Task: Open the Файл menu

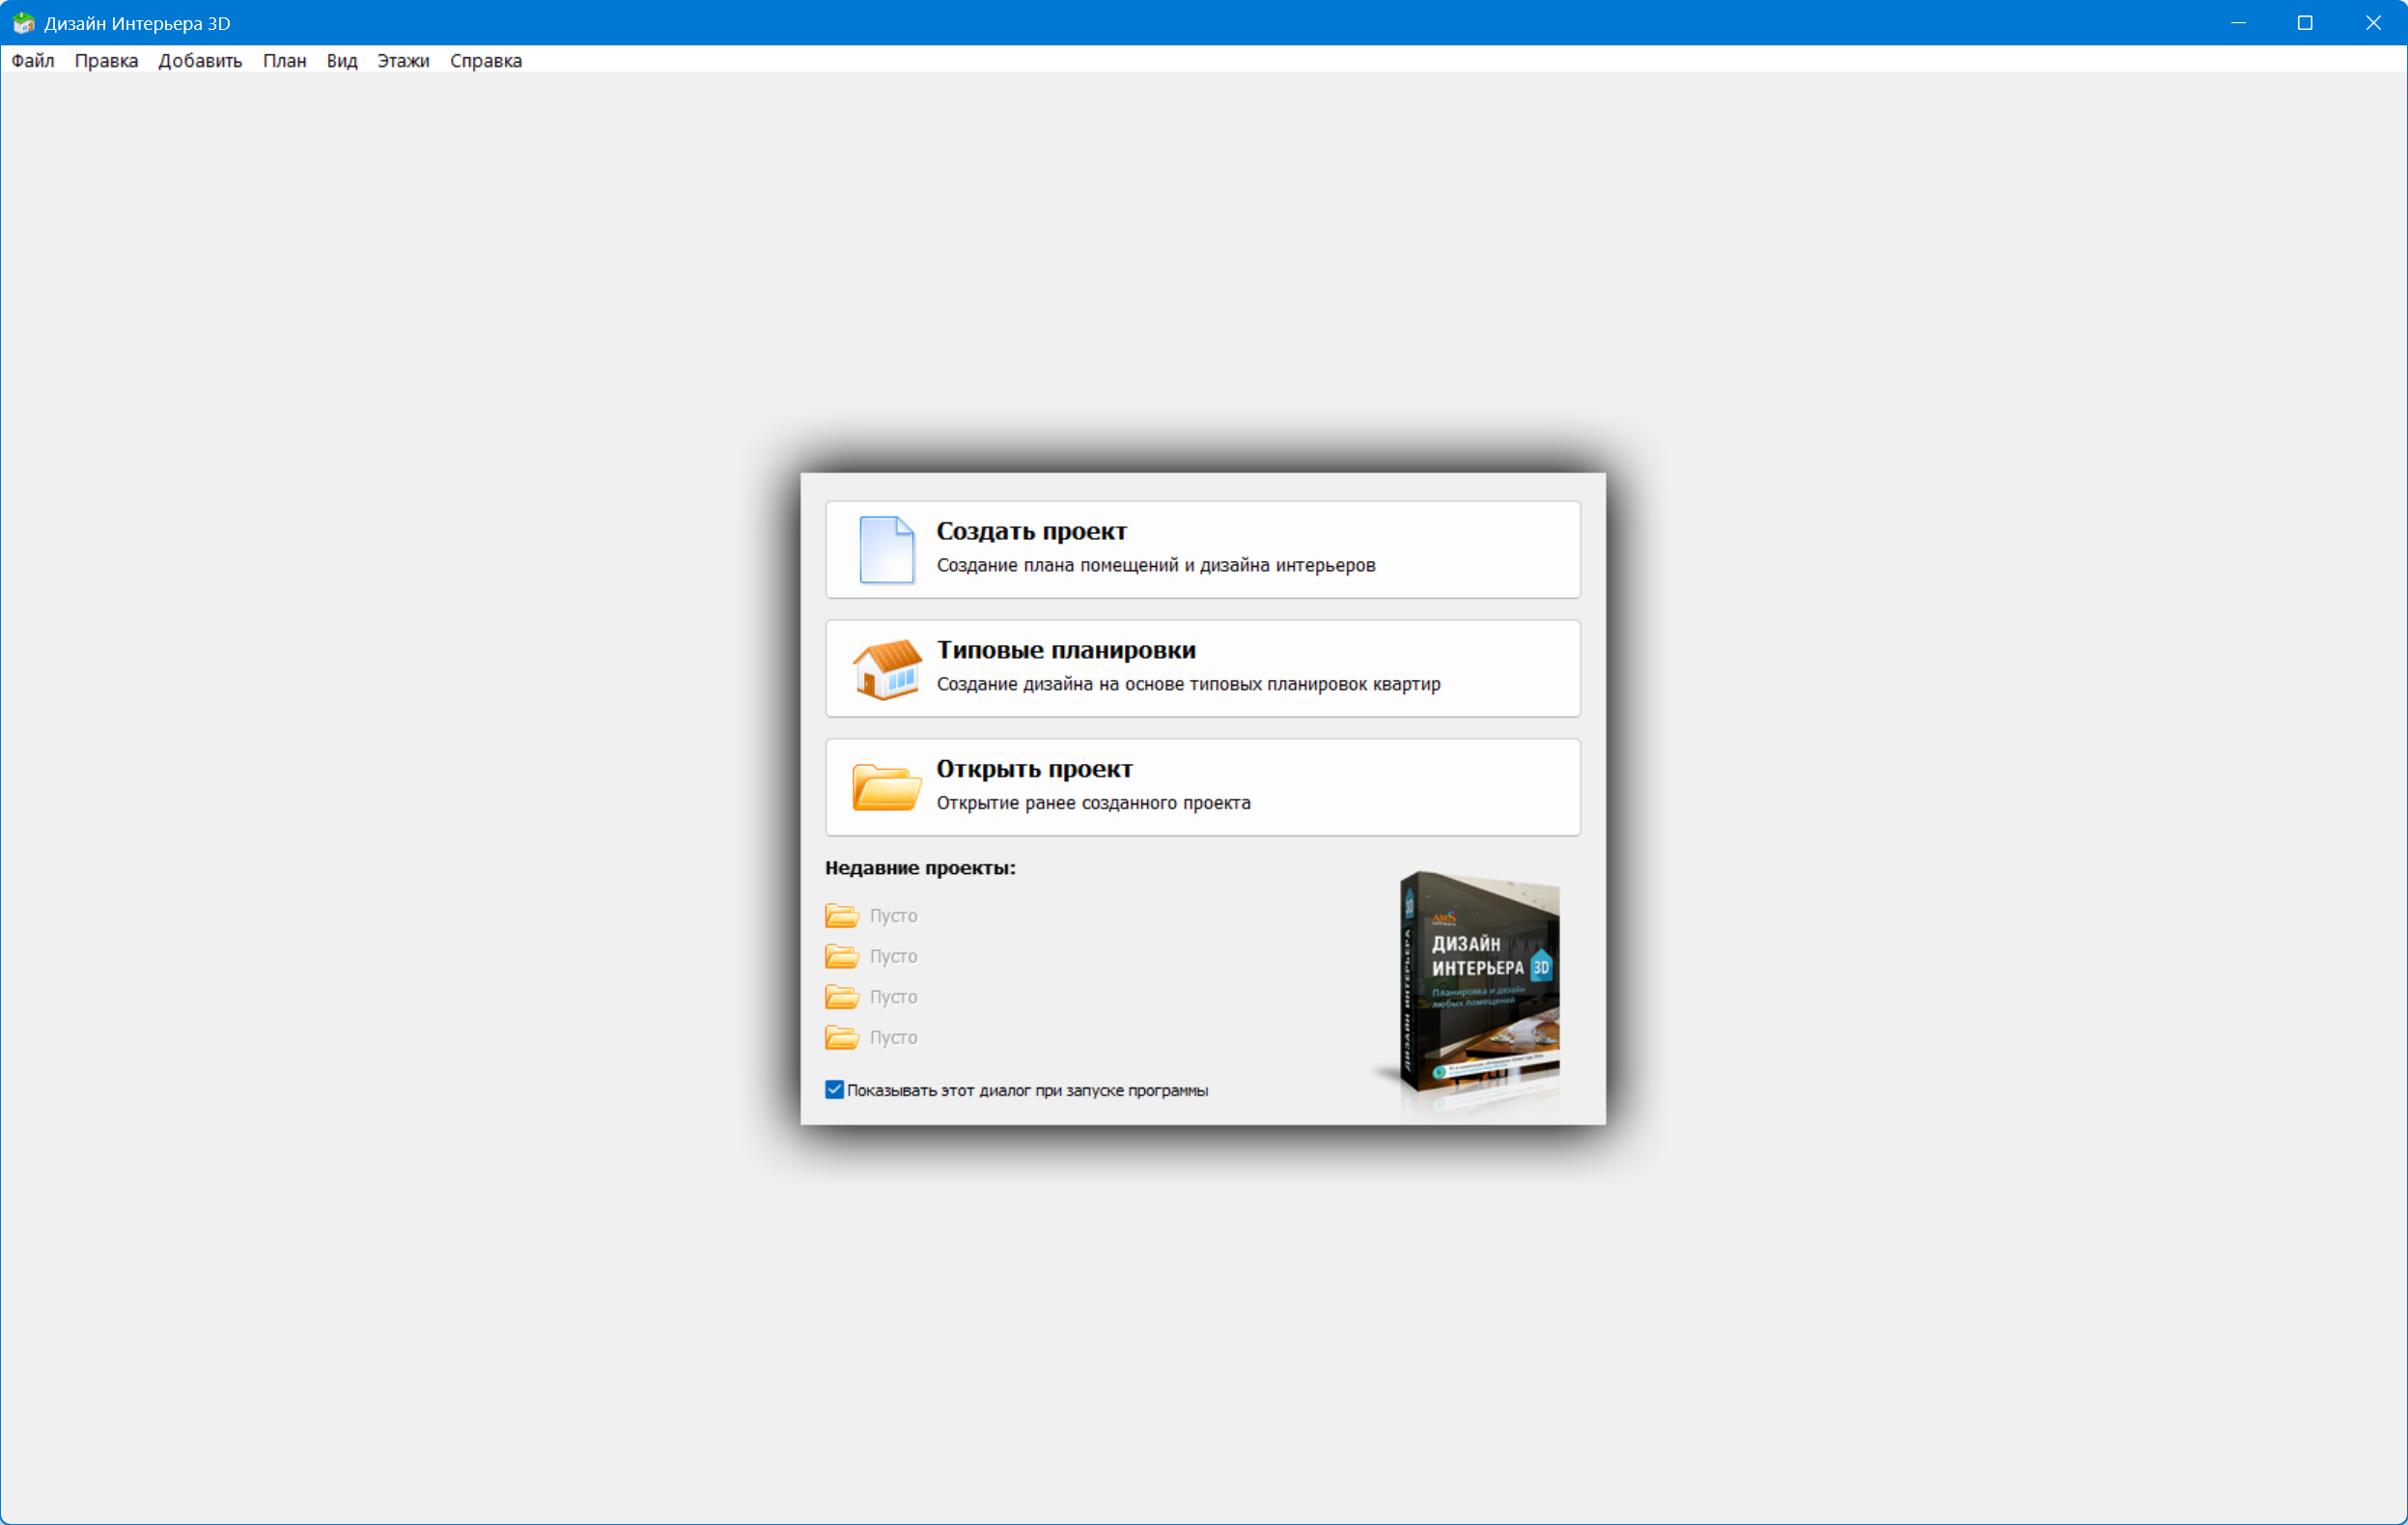Action: [33, 61]
